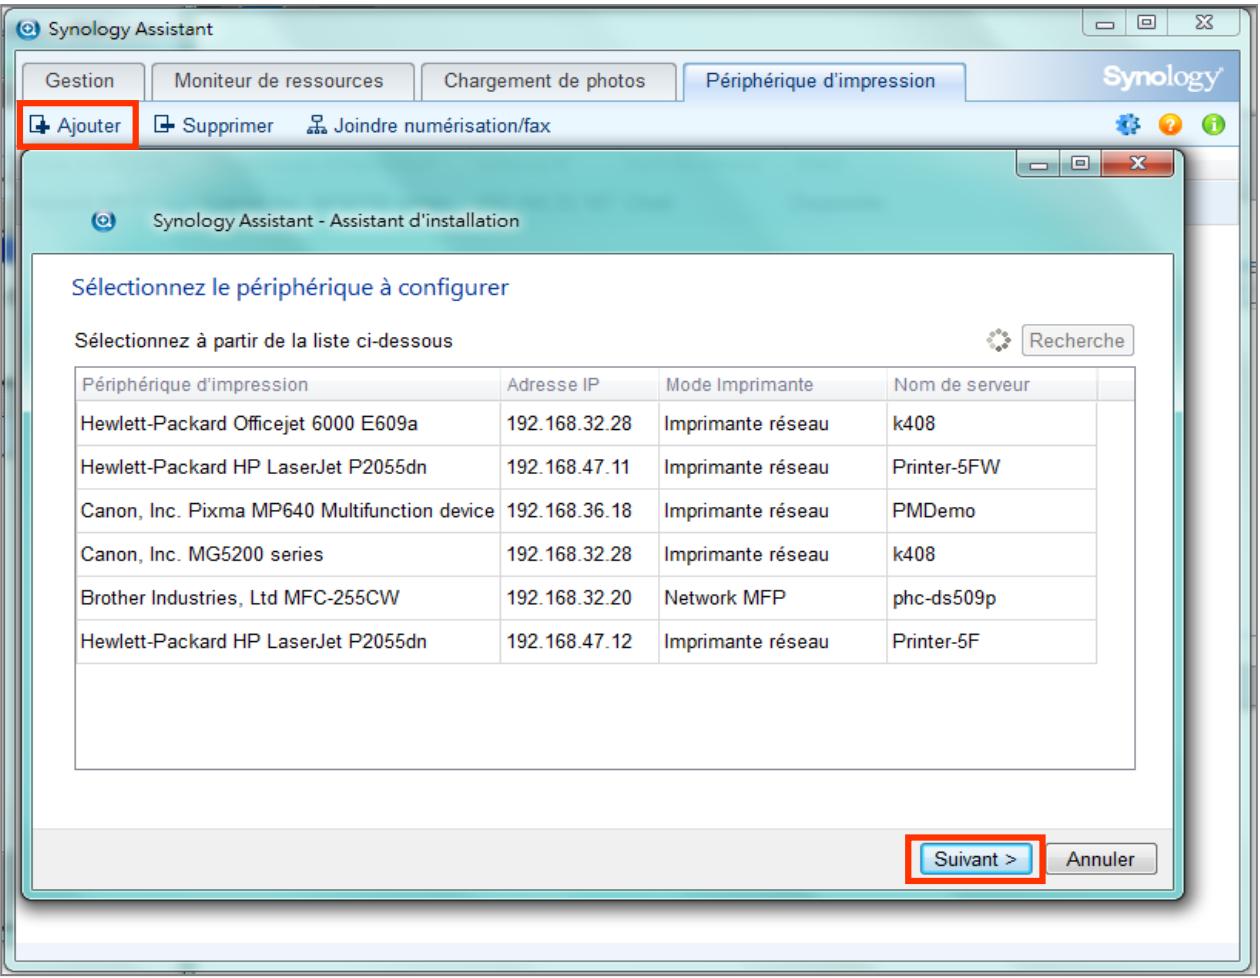This screenshot has height=978, width=1260.
Task: Select Canon Pixma MP640 Multifunction device row
Action: (x=586, y=510)
